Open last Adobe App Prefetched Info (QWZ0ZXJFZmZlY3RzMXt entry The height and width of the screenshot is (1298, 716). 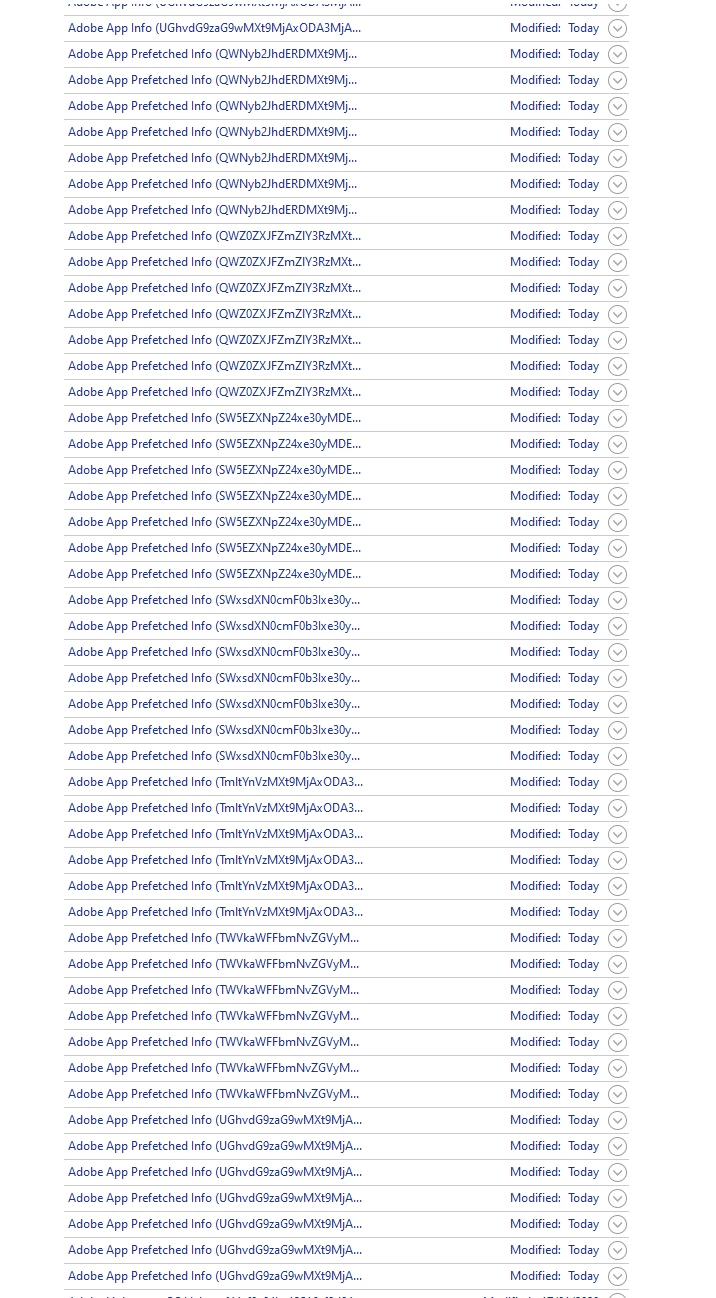click(x=215, y=392)
